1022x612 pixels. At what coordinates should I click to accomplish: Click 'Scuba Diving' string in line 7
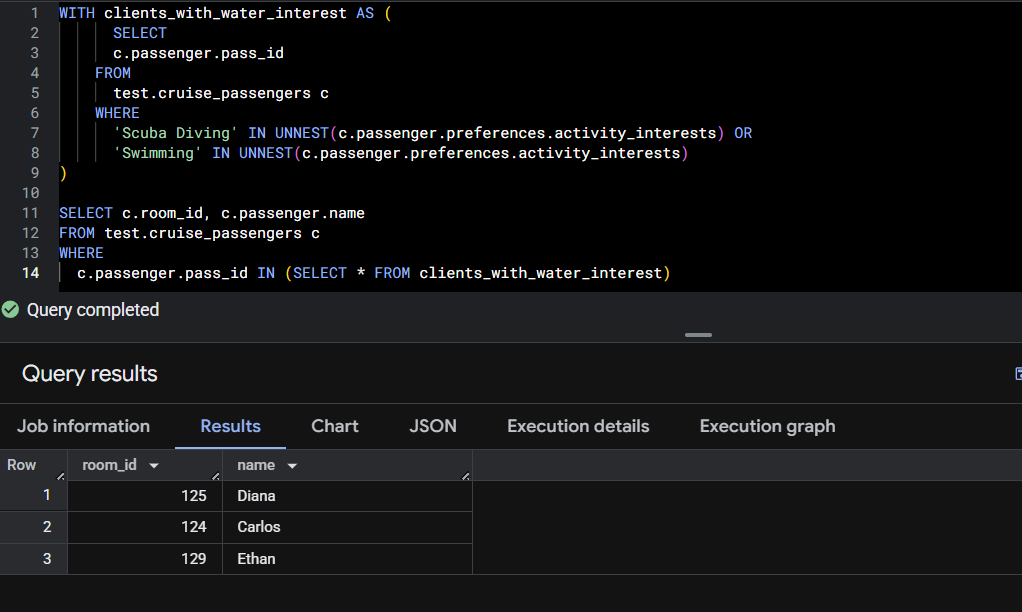tap(175, 133)
